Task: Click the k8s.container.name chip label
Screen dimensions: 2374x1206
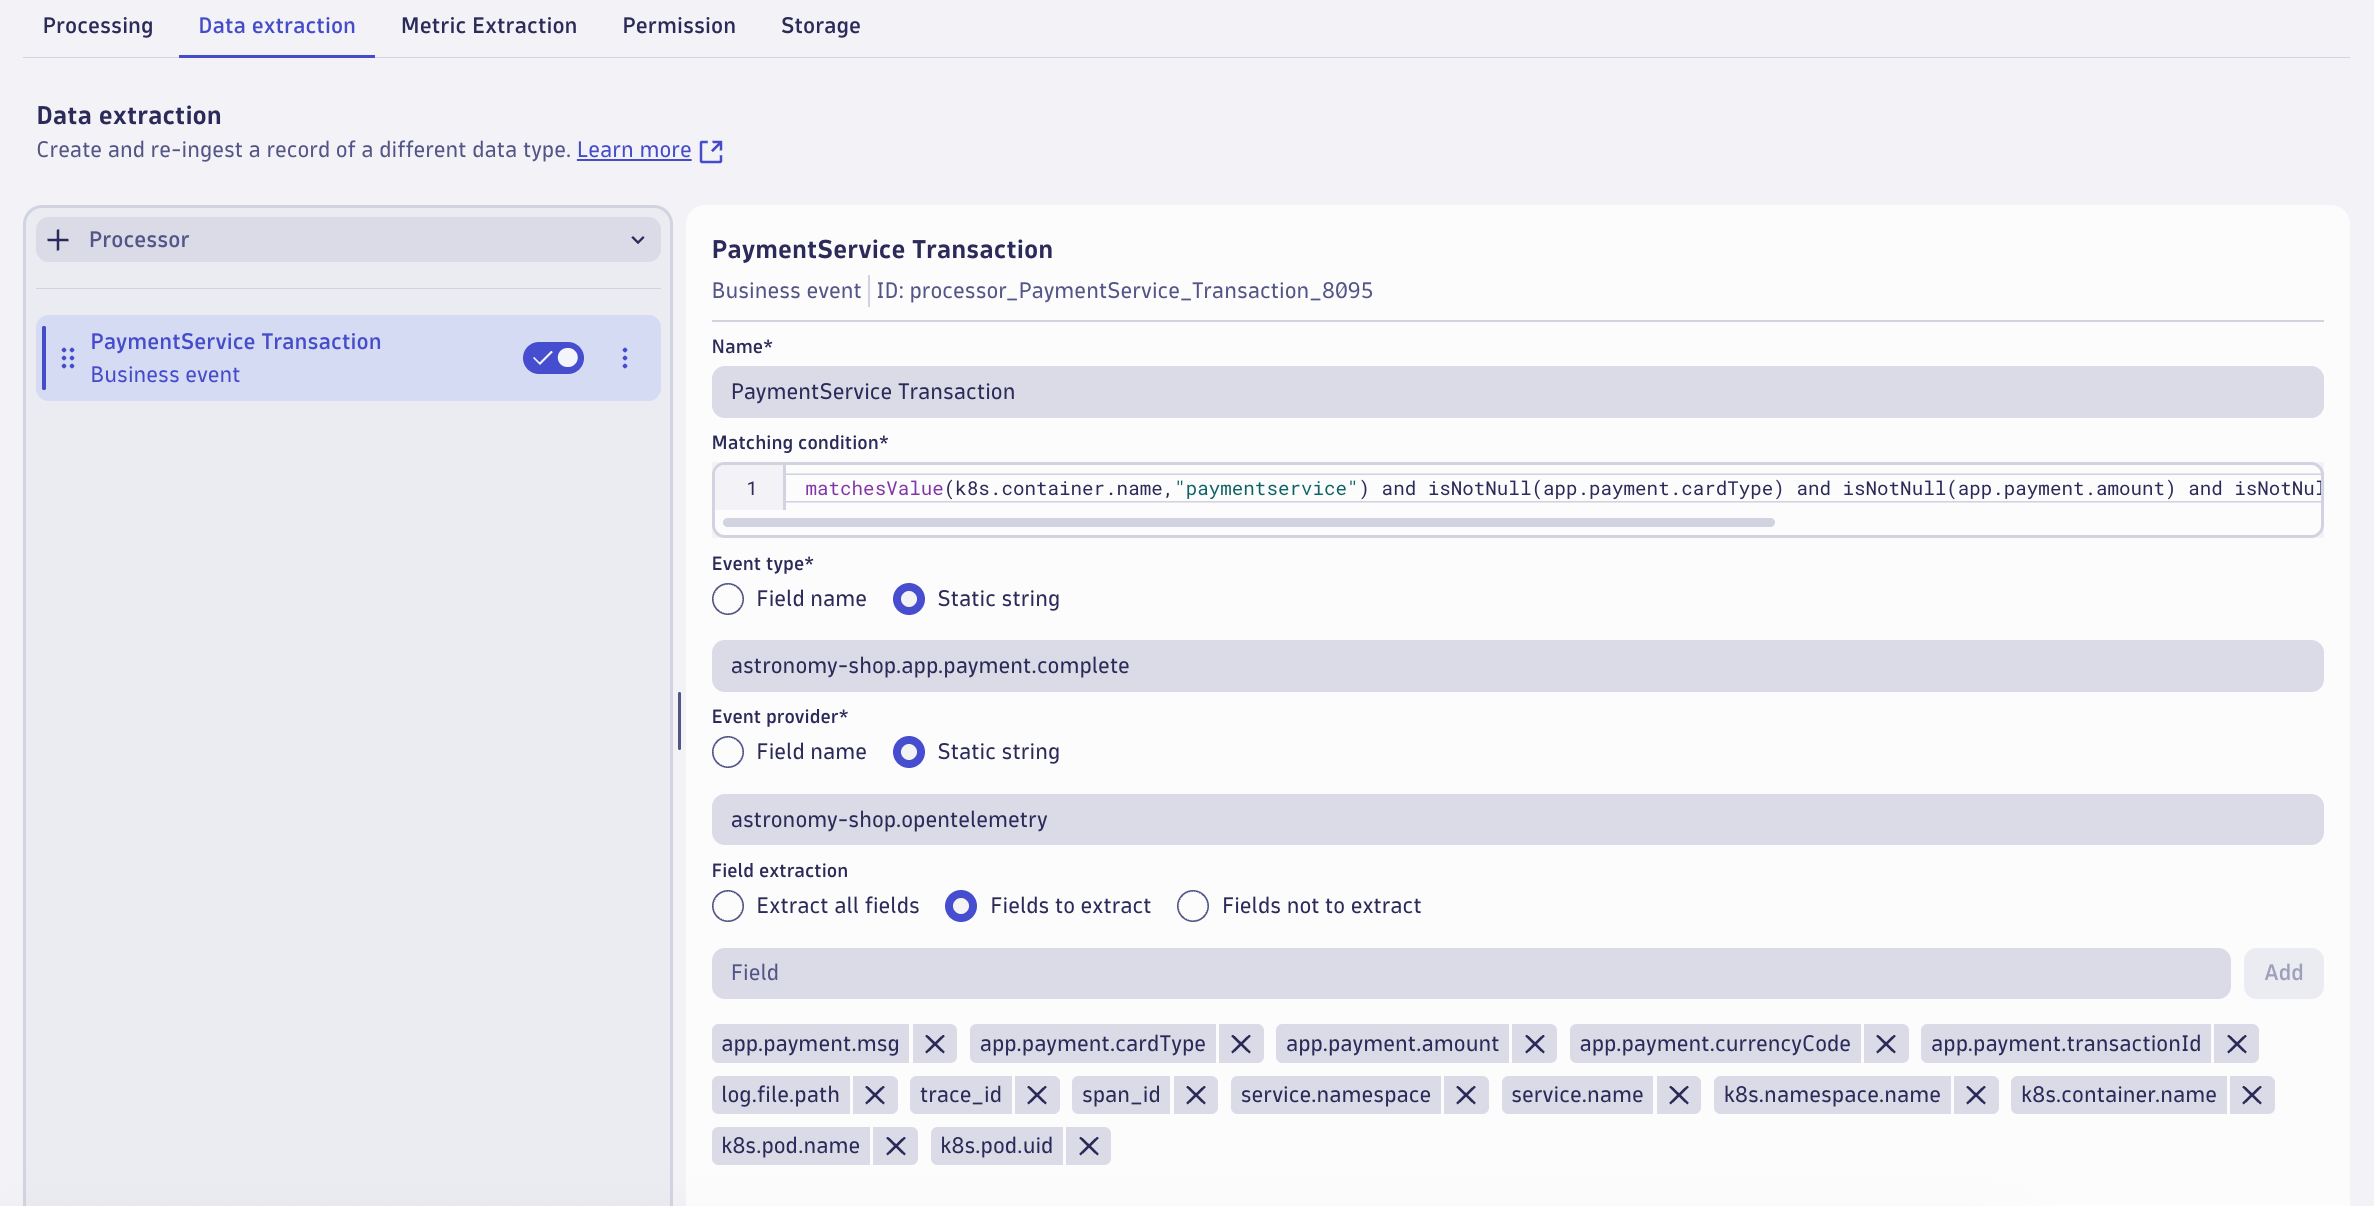Action: click(2119, 1095)
